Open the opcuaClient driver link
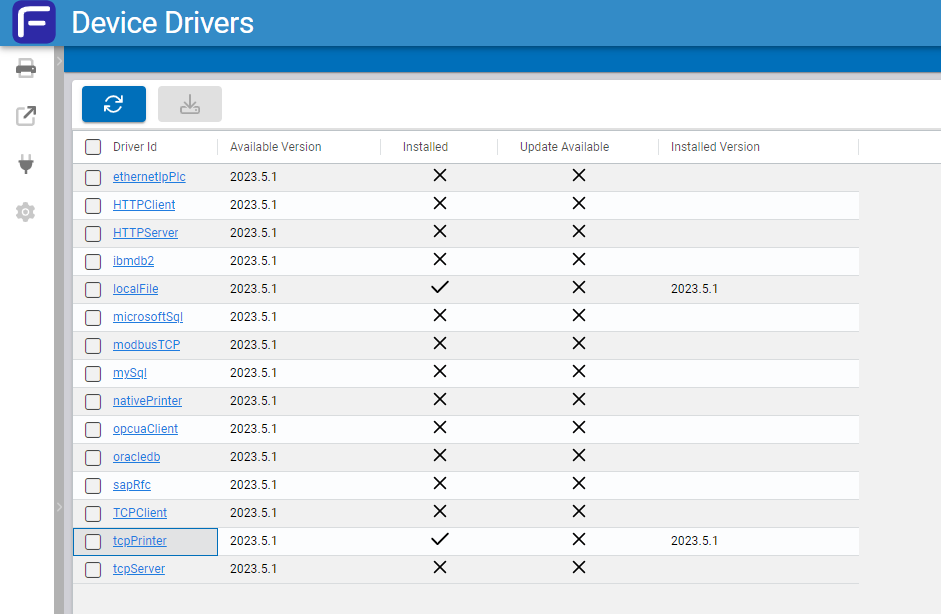The height and width of the screenshot is (614, 941). coord(146,429)
